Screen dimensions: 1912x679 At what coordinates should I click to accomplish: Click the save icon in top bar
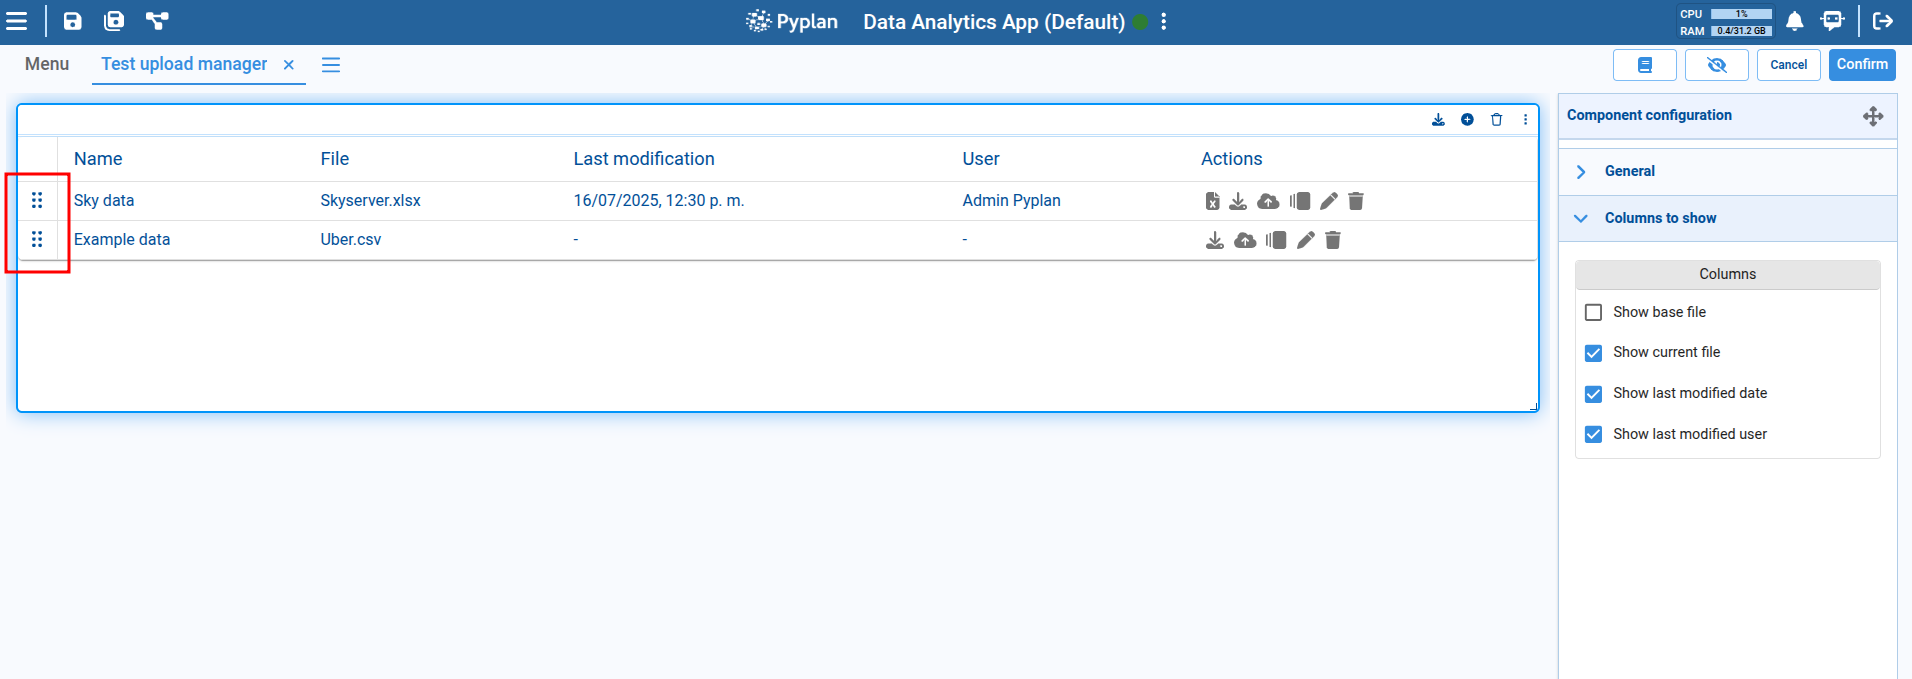(x=73, y=21)
